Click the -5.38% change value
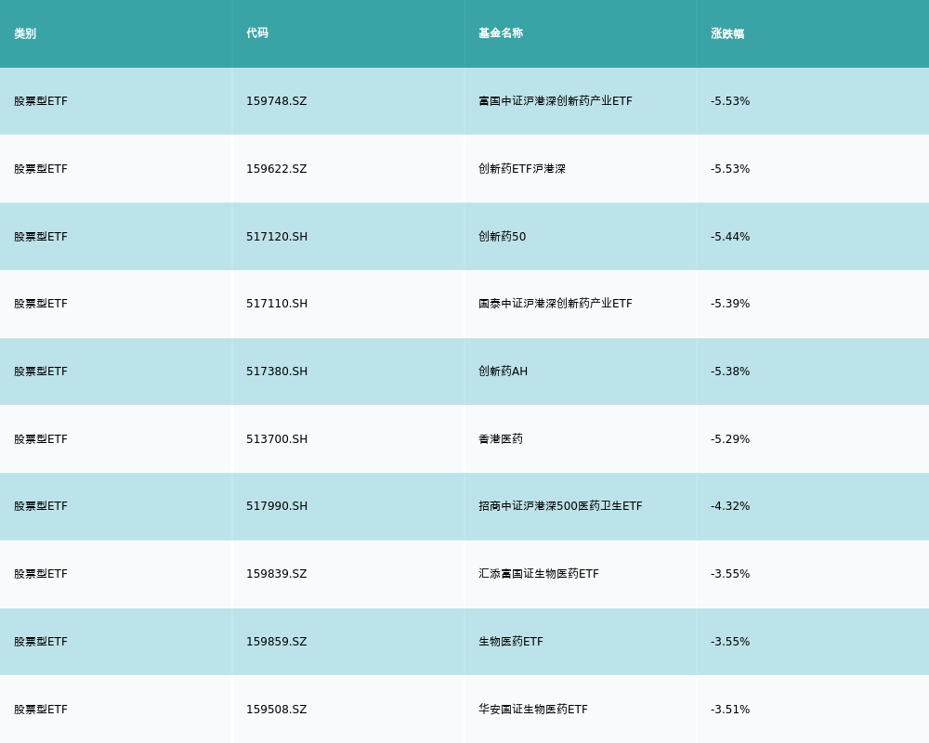The width and height of the screenshot is (929, 743). [x=730, y=371]
